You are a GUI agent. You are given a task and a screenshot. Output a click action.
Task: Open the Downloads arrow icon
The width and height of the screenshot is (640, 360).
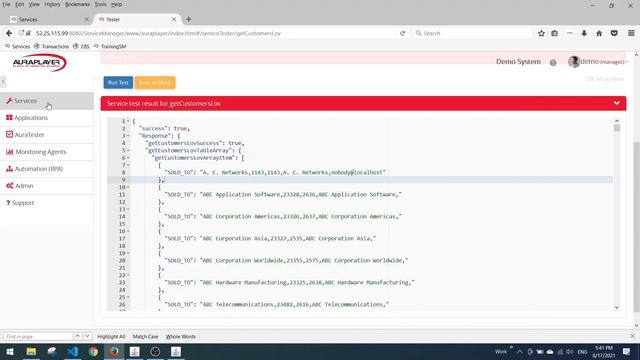click(x=584, y=33)
